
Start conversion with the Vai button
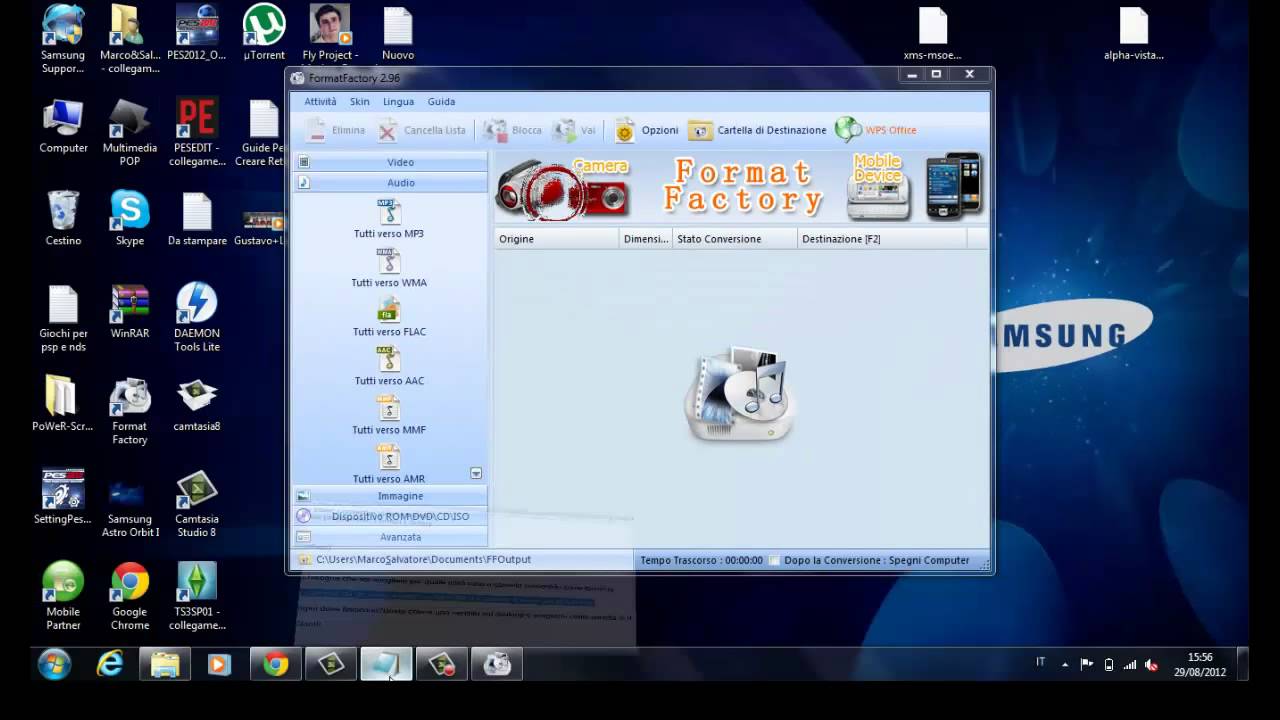point(576,130)
